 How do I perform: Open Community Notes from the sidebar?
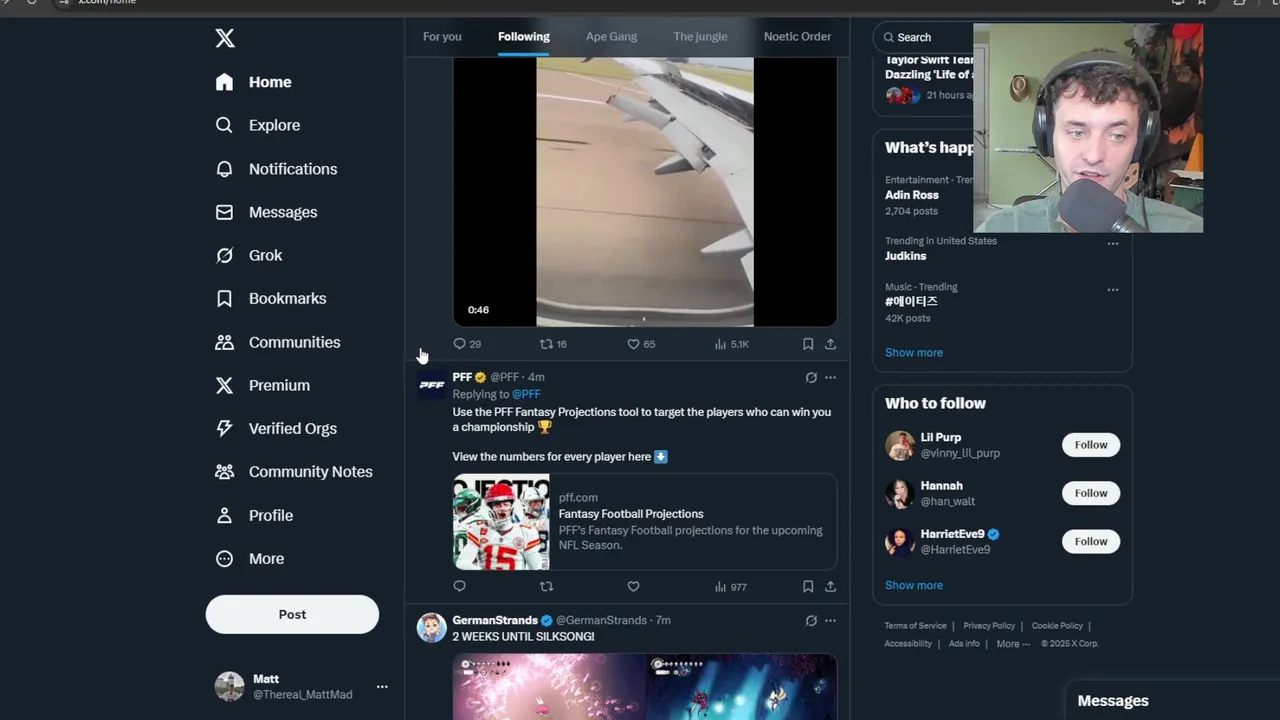(294, 471)
